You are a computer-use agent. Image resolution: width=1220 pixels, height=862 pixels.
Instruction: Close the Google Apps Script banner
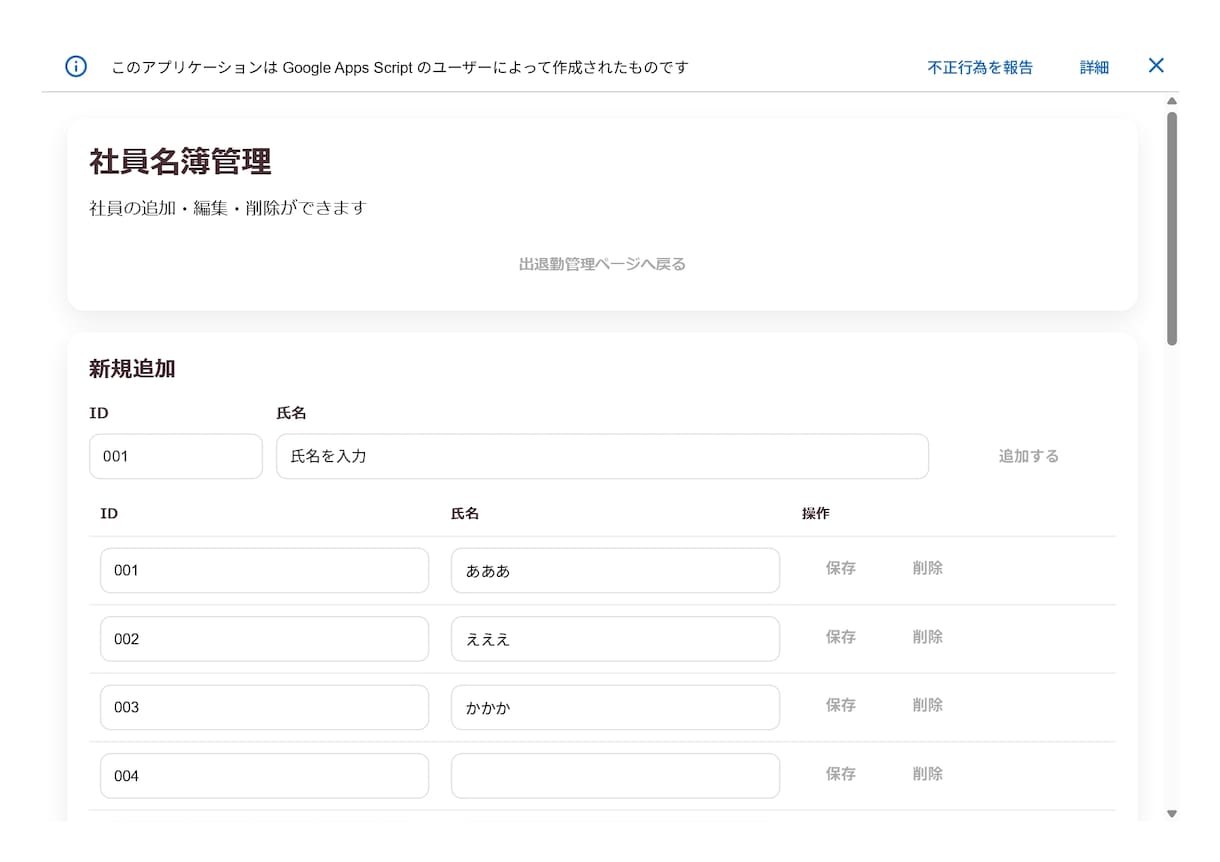point(1156,66)
